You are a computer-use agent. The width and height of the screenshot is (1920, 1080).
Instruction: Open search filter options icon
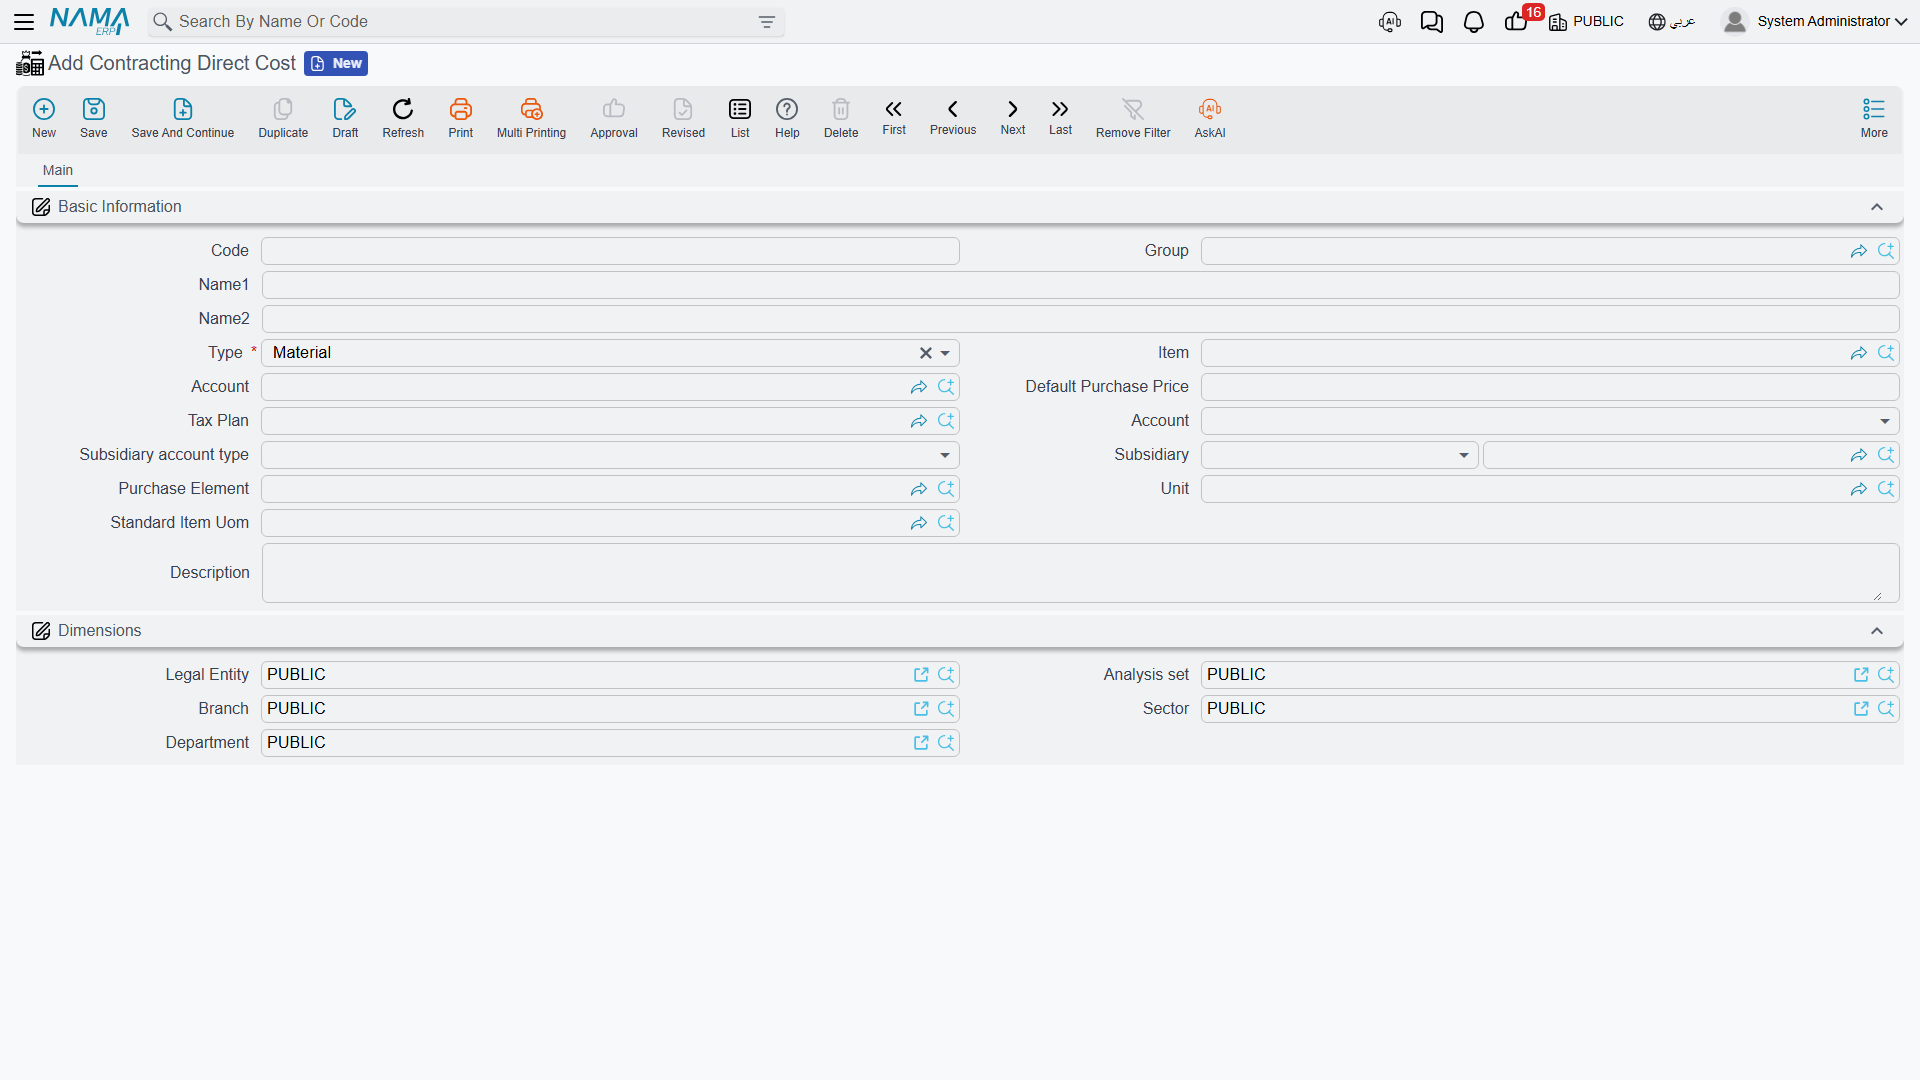tap(767, 22)
